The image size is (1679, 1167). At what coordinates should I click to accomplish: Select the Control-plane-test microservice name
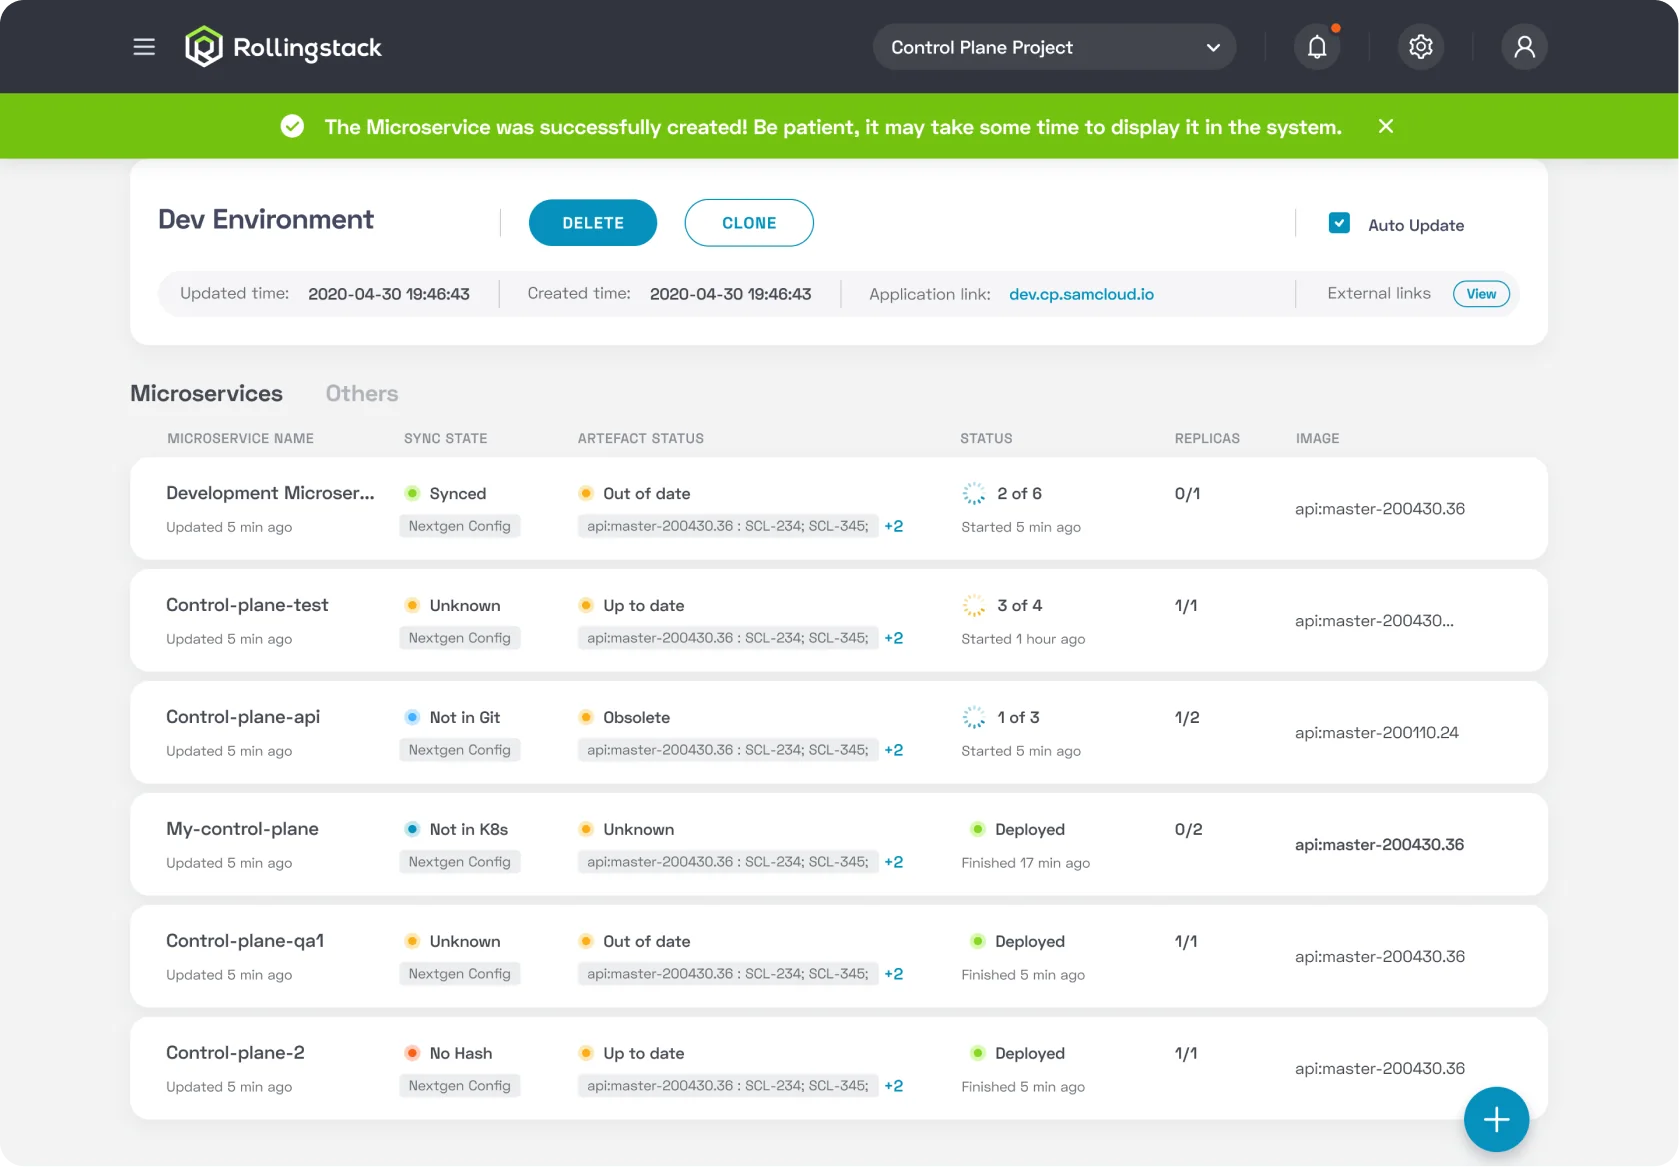(247, 605)
